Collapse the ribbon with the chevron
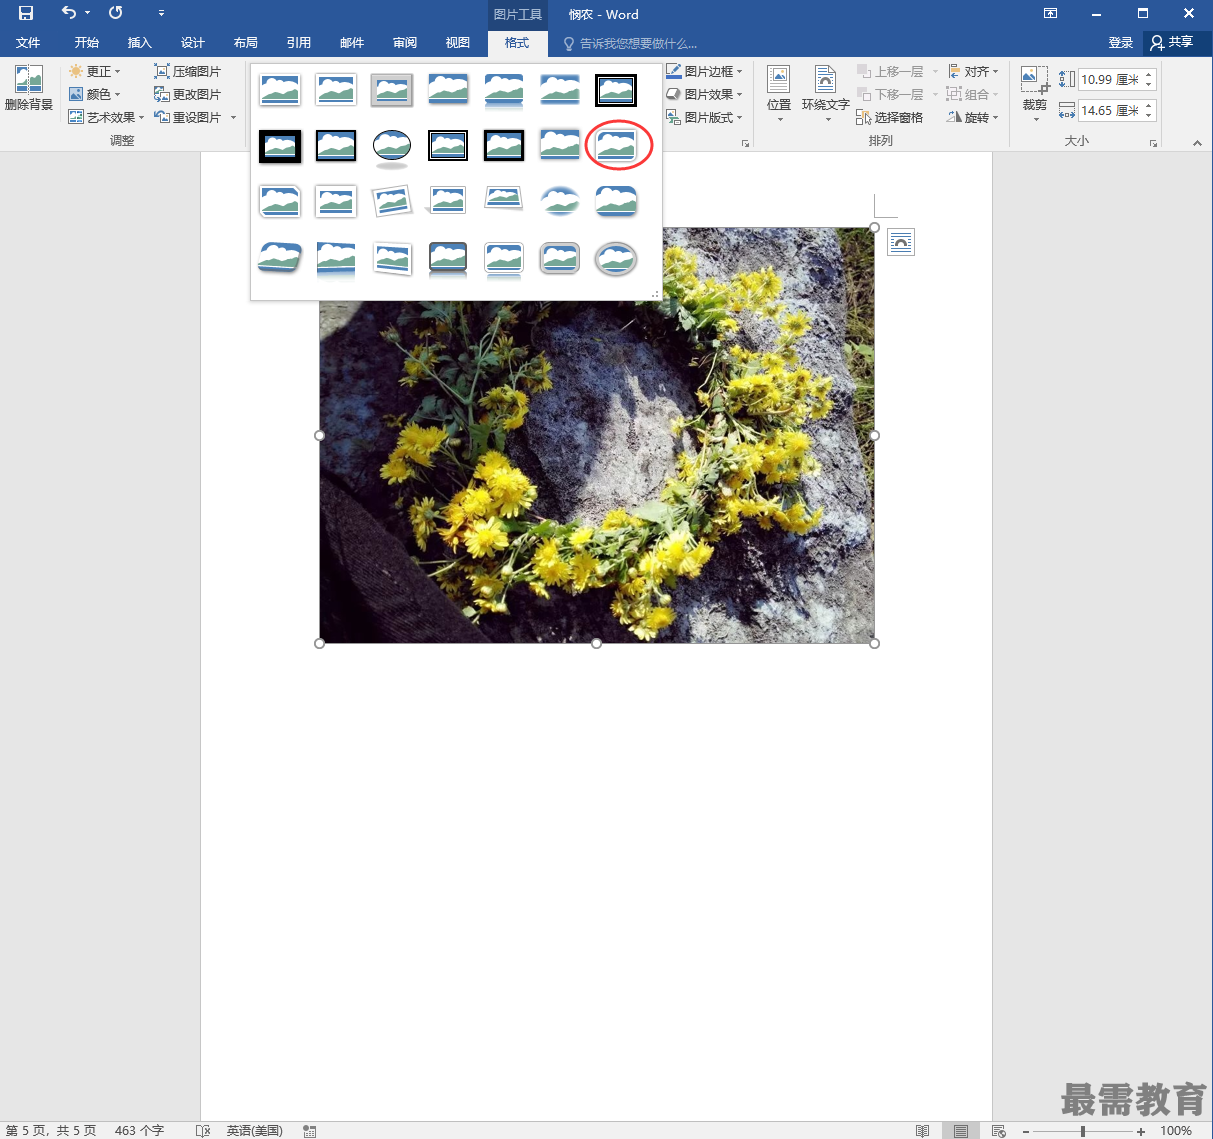 [1197, 143]
